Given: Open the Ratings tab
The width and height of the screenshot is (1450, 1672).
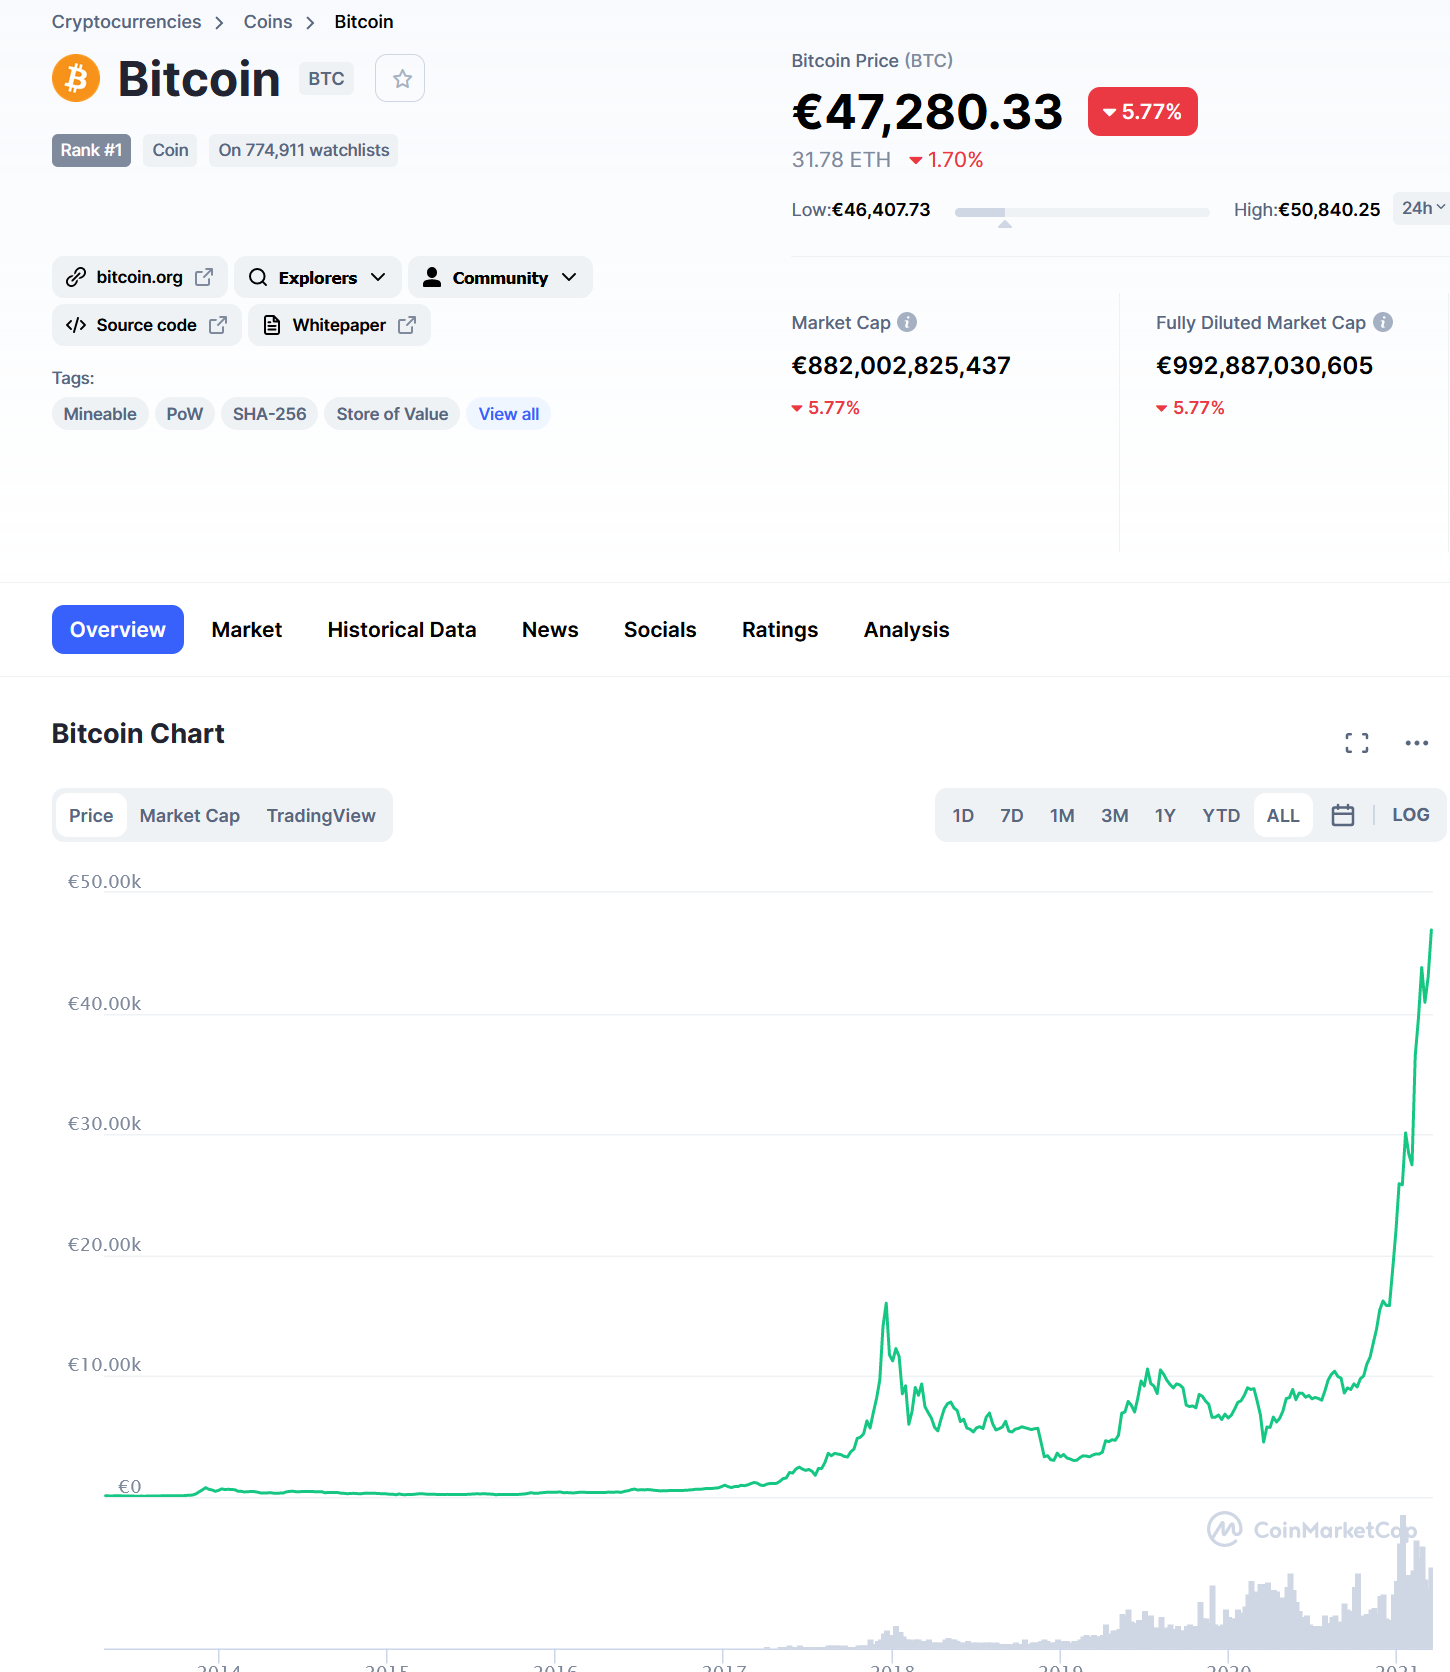Looking at the screenshot, I should pos(780,629).
